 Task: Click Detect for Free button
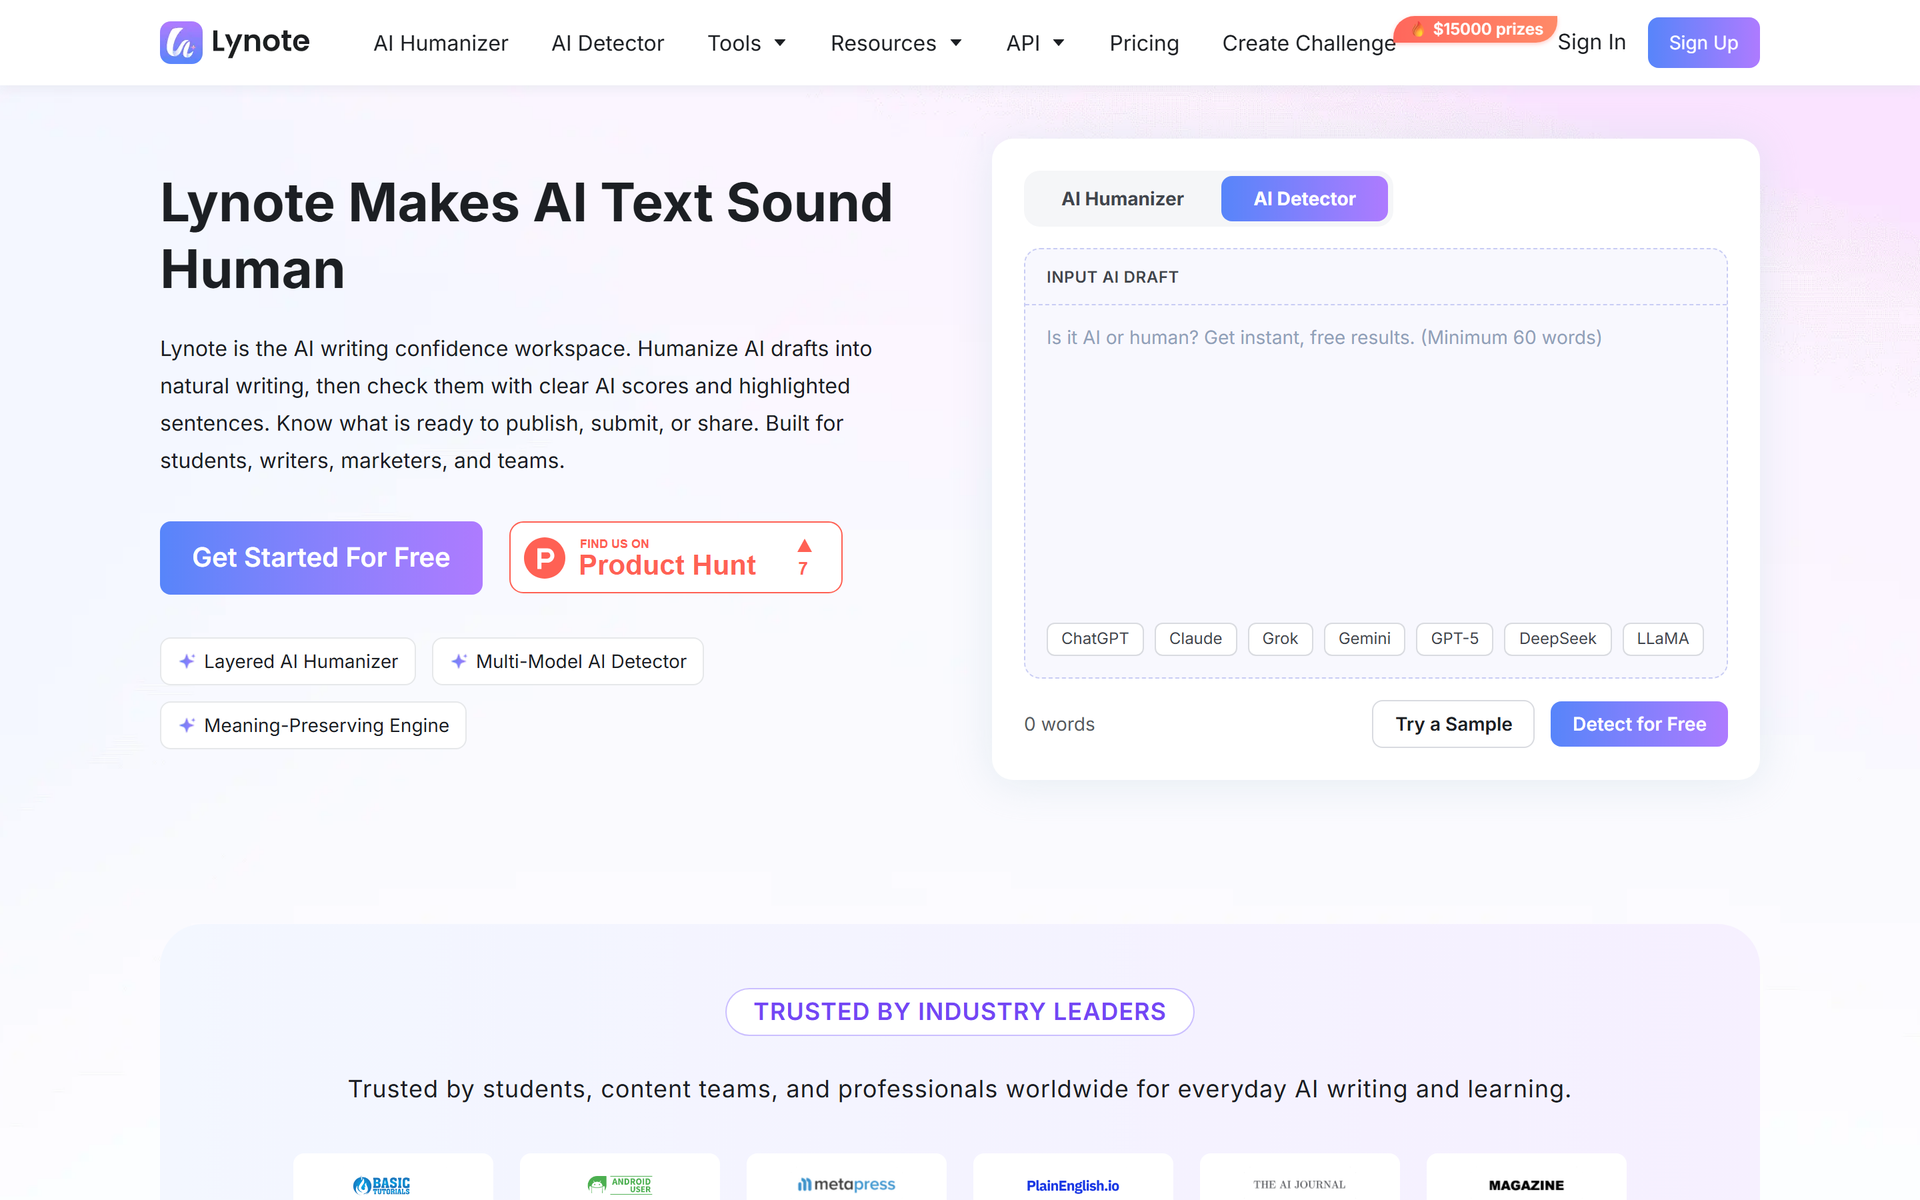tap(1639, 724)
